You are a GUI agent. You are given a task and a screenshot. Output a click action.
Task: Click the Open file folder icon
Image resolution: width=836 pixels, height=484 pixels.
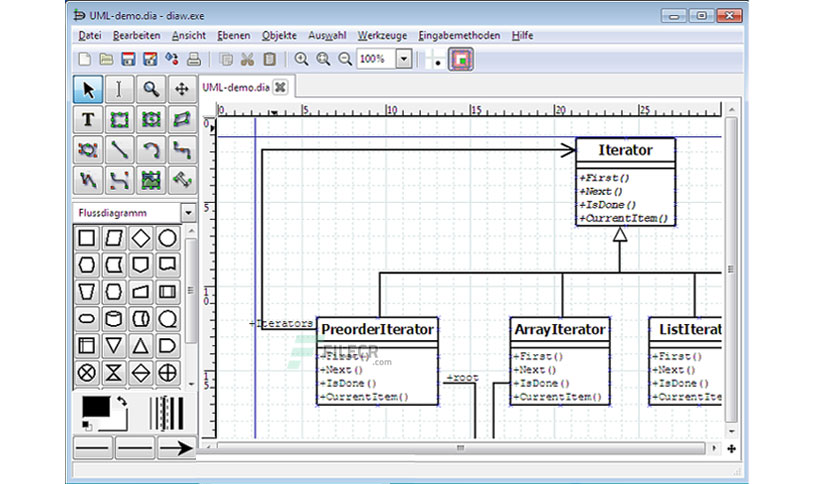106,59
